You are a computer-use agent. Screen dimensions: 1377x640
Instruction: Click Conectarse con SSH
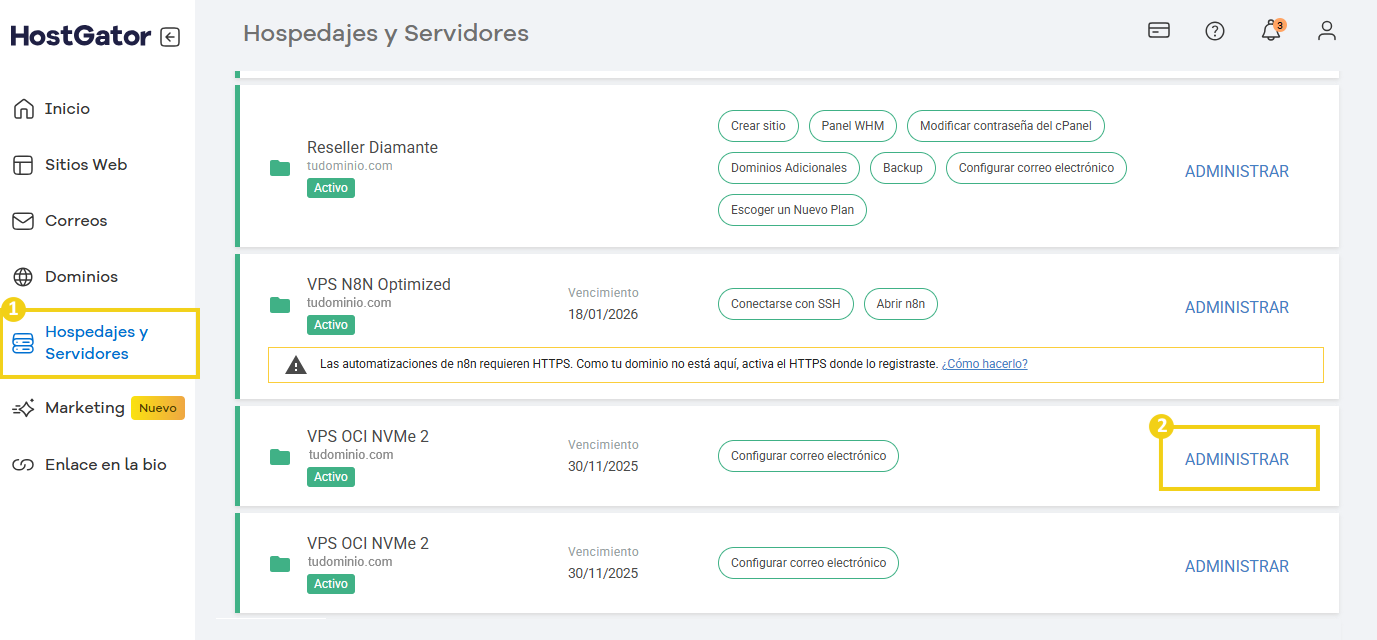785,304
